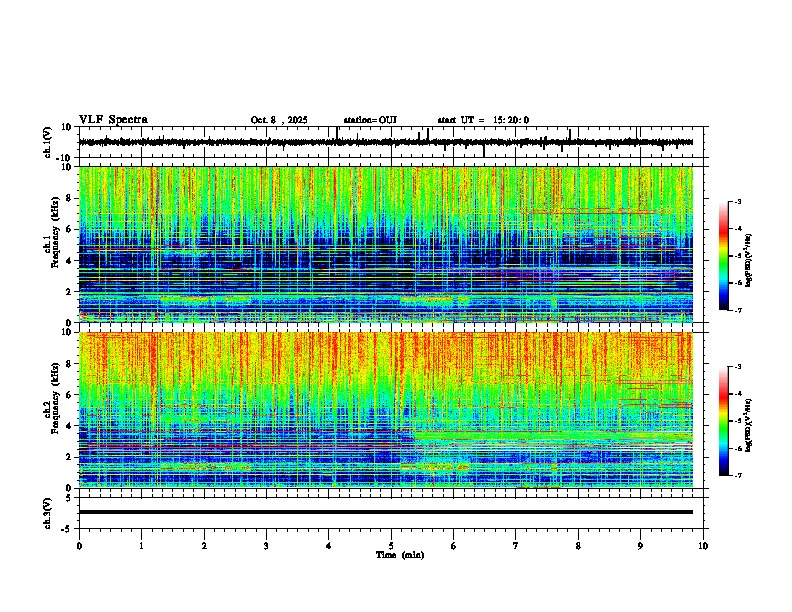This screenshot has height=612, width=792.
Task: Click the ch.1 log(PSD) color bar
Action: [x=723, y=256]
